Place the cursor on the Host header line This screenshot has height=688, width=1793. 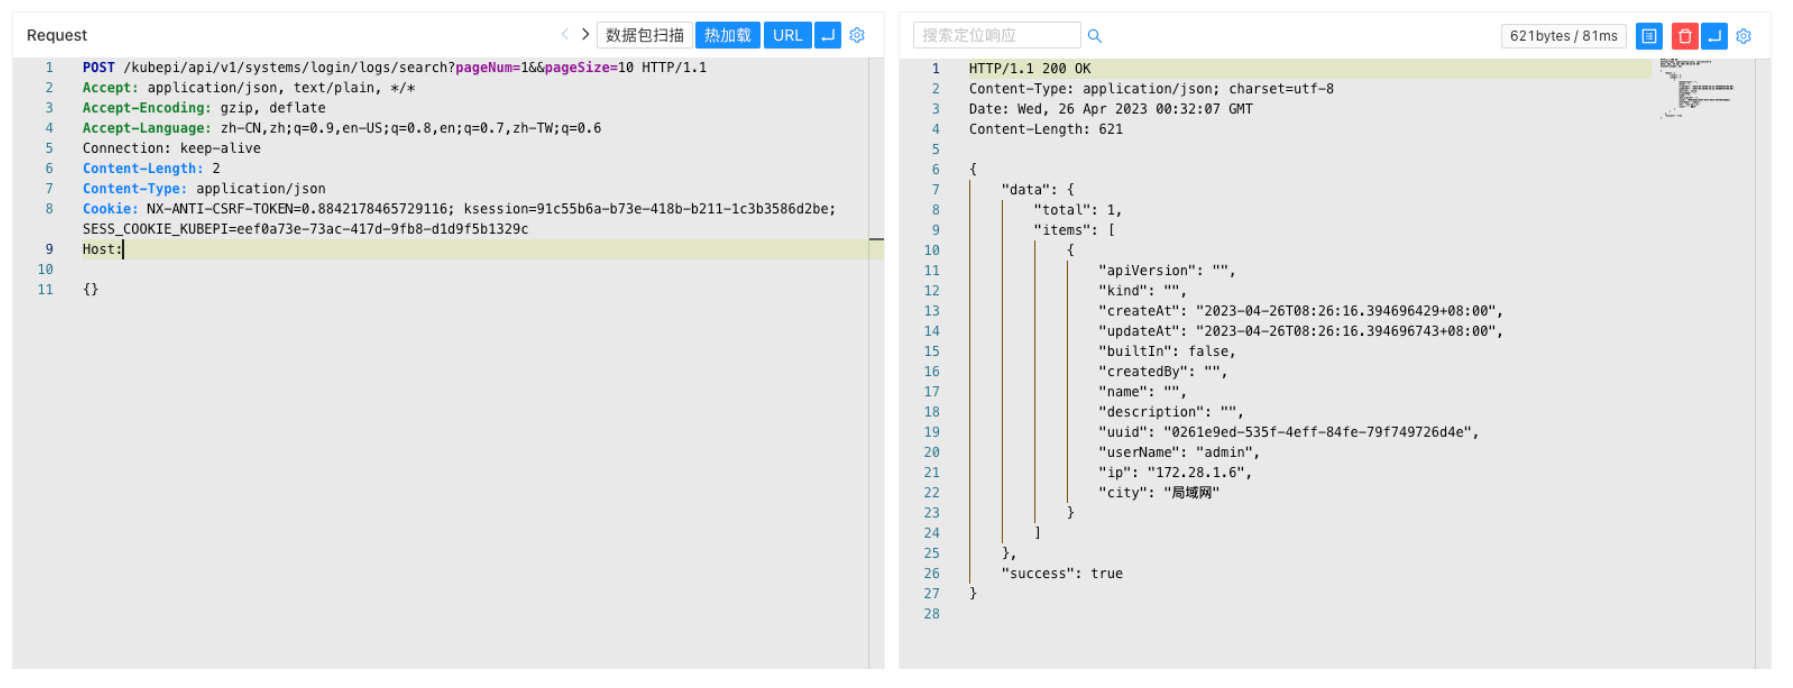[300, 249]
